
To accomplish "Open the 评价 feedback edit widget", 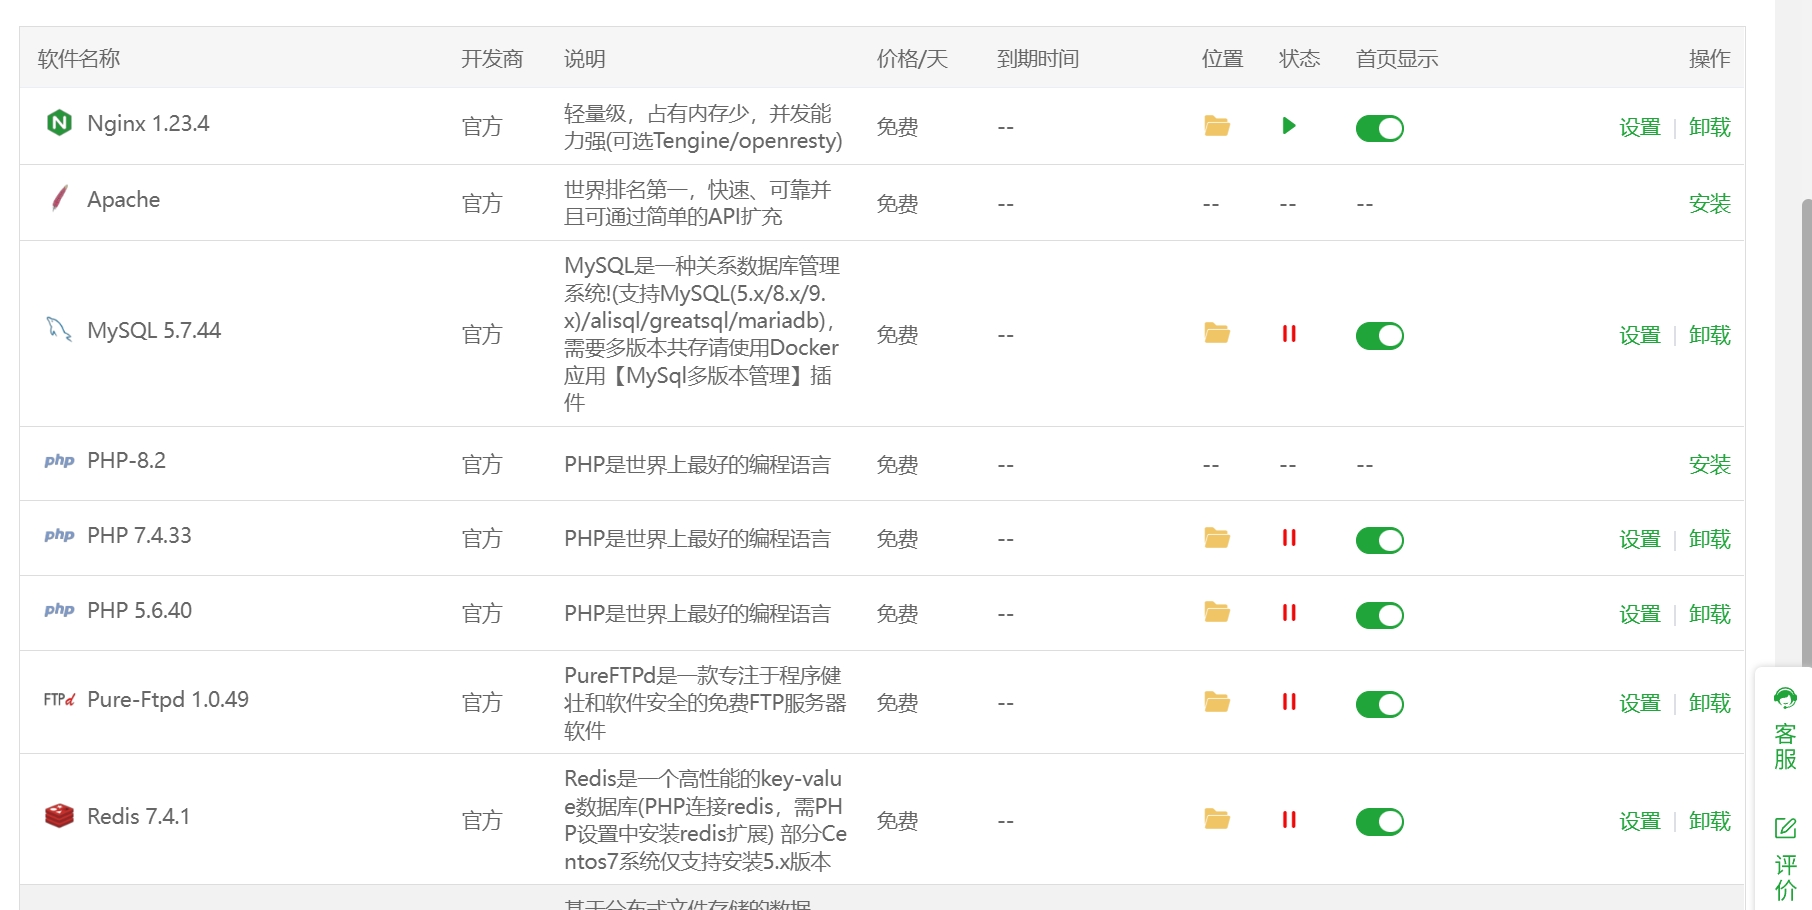I will (x=1785, y=859).
